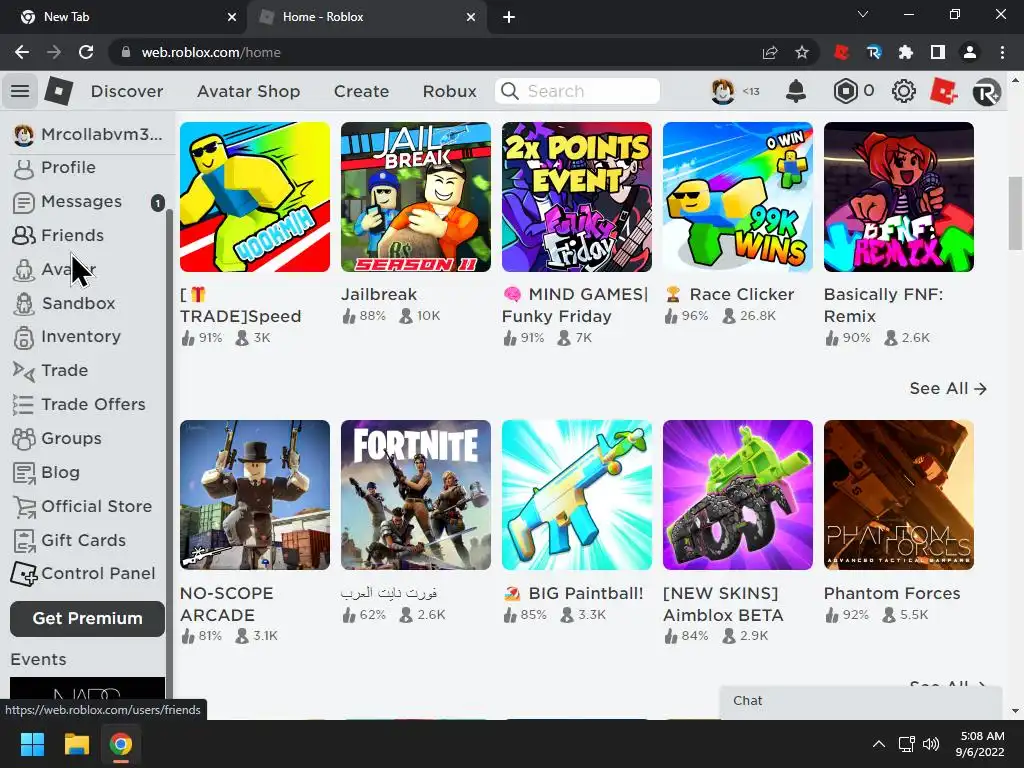Image resolution: width=1024 pixels, height=768 pixels.
Task: Click the Sandbox sidebar icon
Action: coord(24,304)
